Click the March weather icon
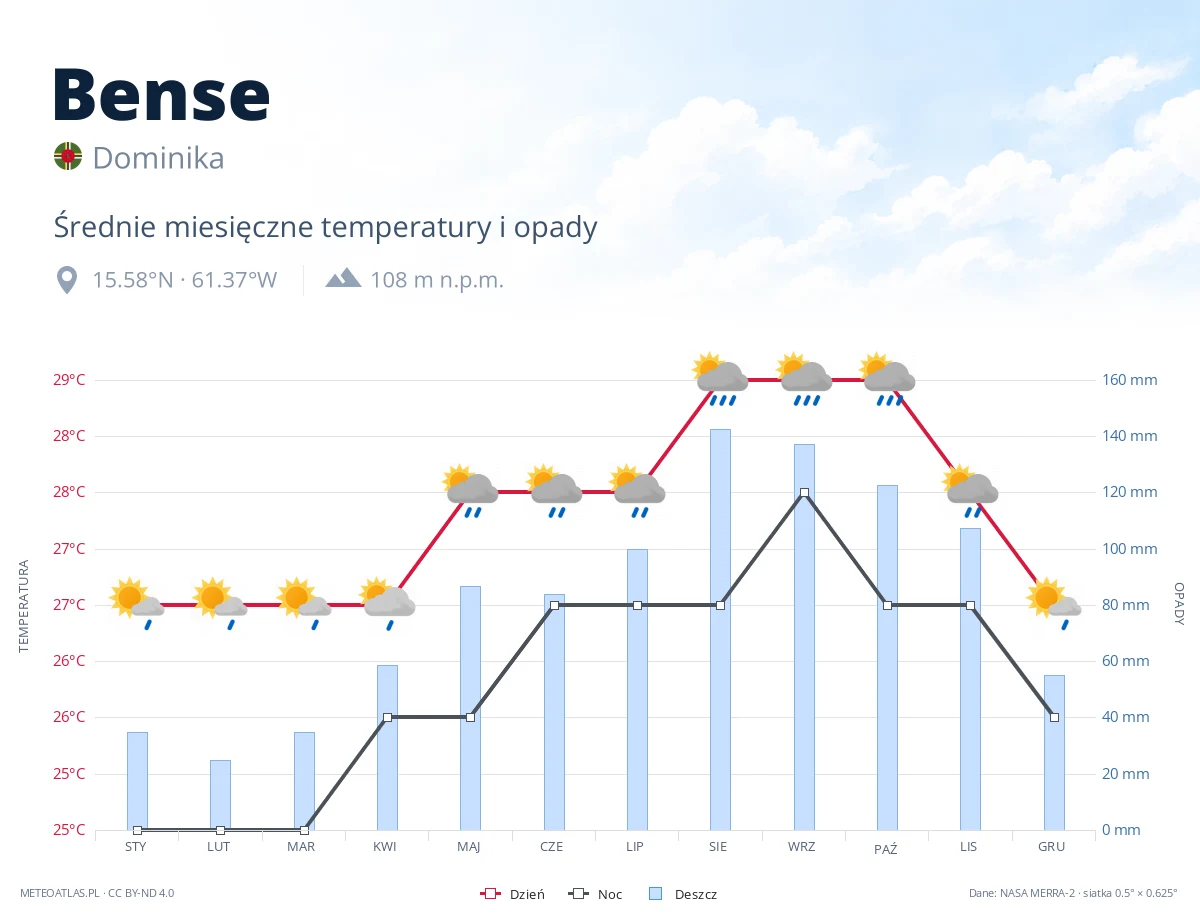The width and height of the screenshot is (1200, 920). tap(304, 603)
